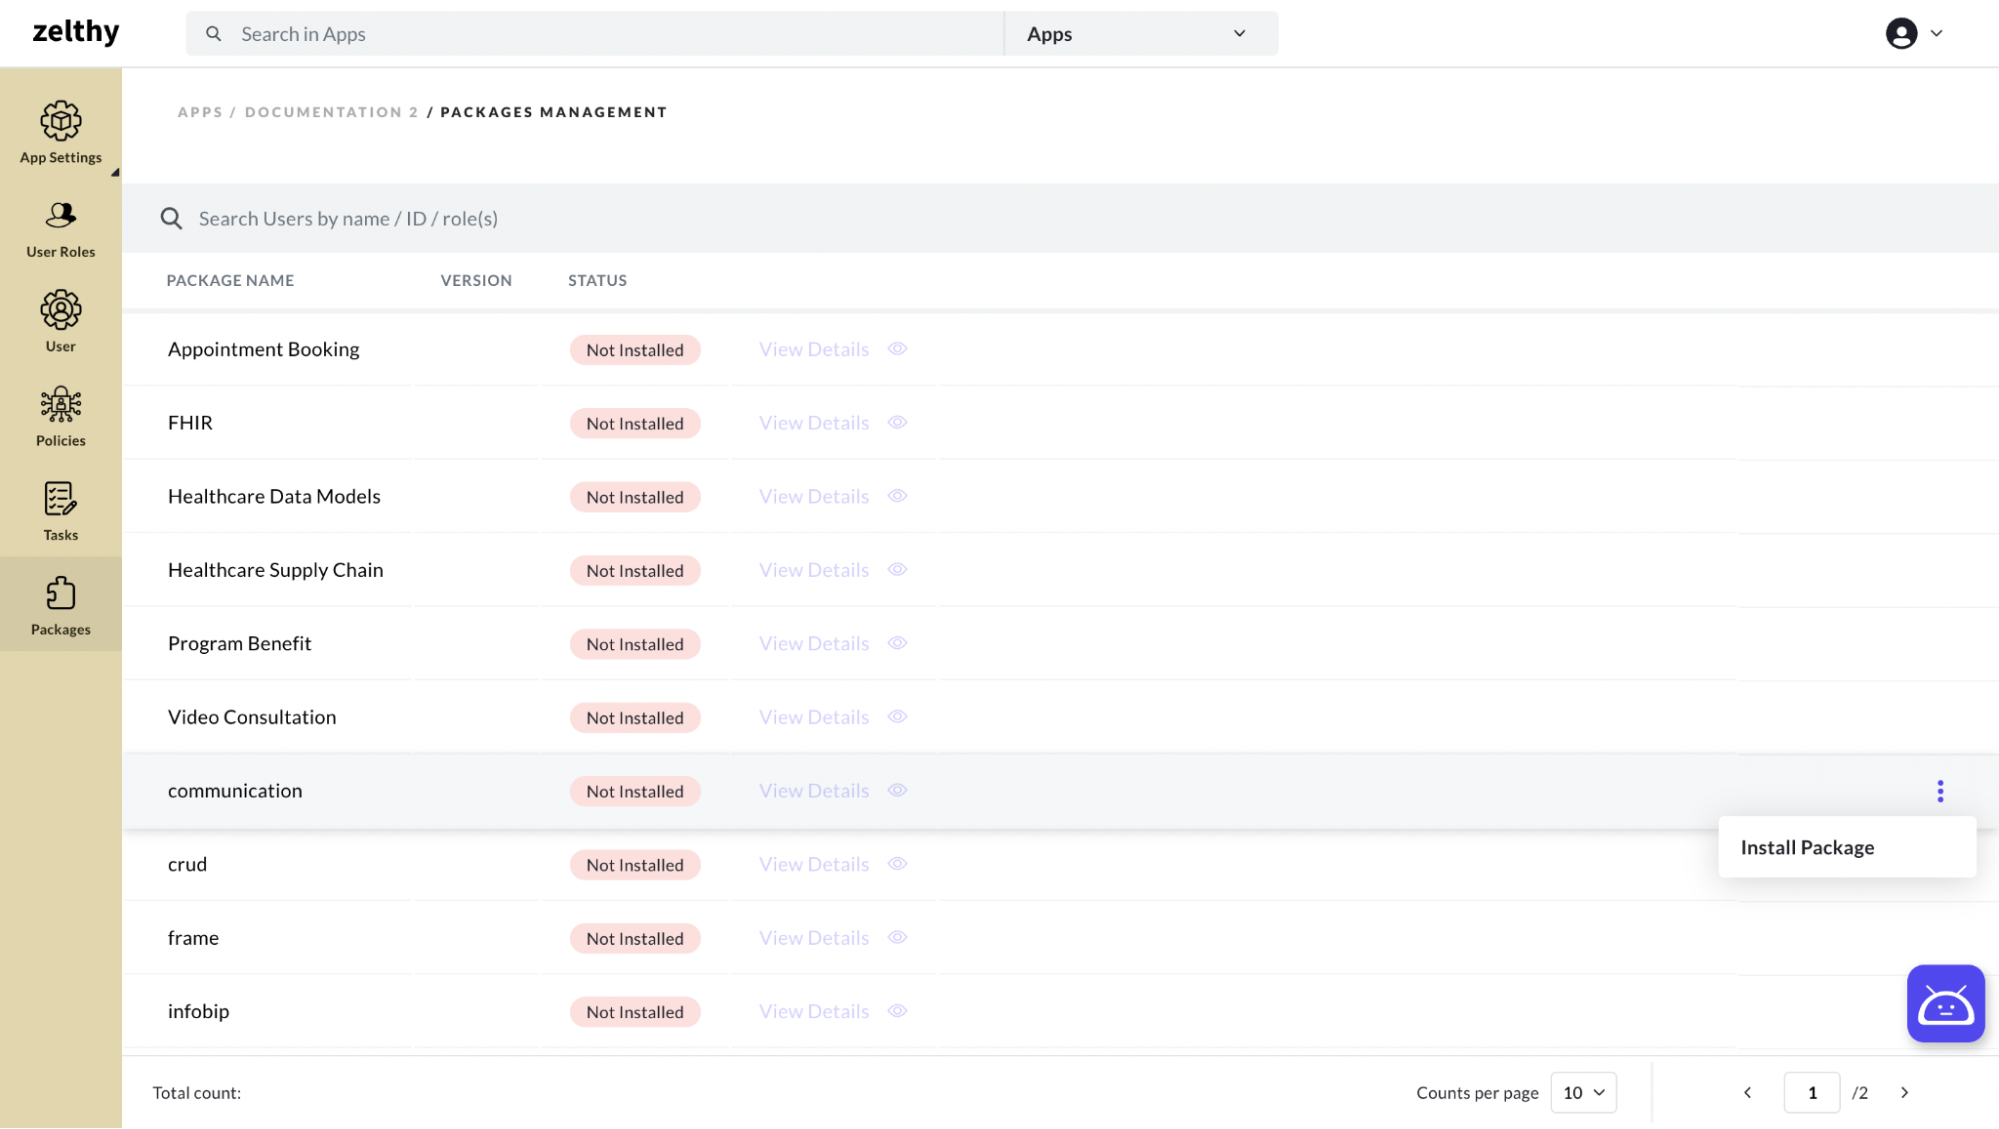Navigate to the Tasks section
This screenshot has height=1129, width=1999.
coord(60,510)
